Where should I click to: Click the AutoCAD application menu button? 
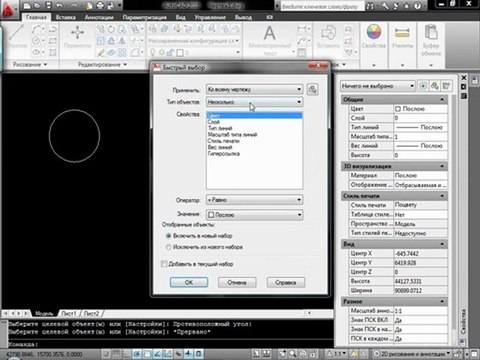click(x=8, y=10)
